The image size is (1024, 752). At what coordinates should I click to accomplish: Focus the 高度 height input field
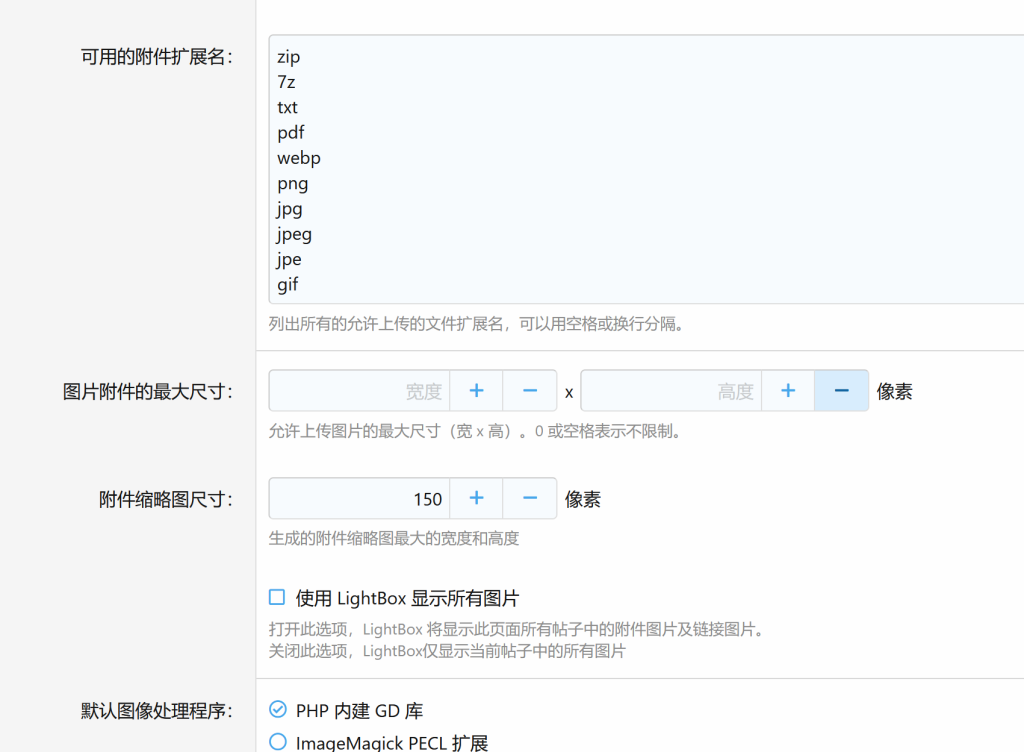coord(671,391)
